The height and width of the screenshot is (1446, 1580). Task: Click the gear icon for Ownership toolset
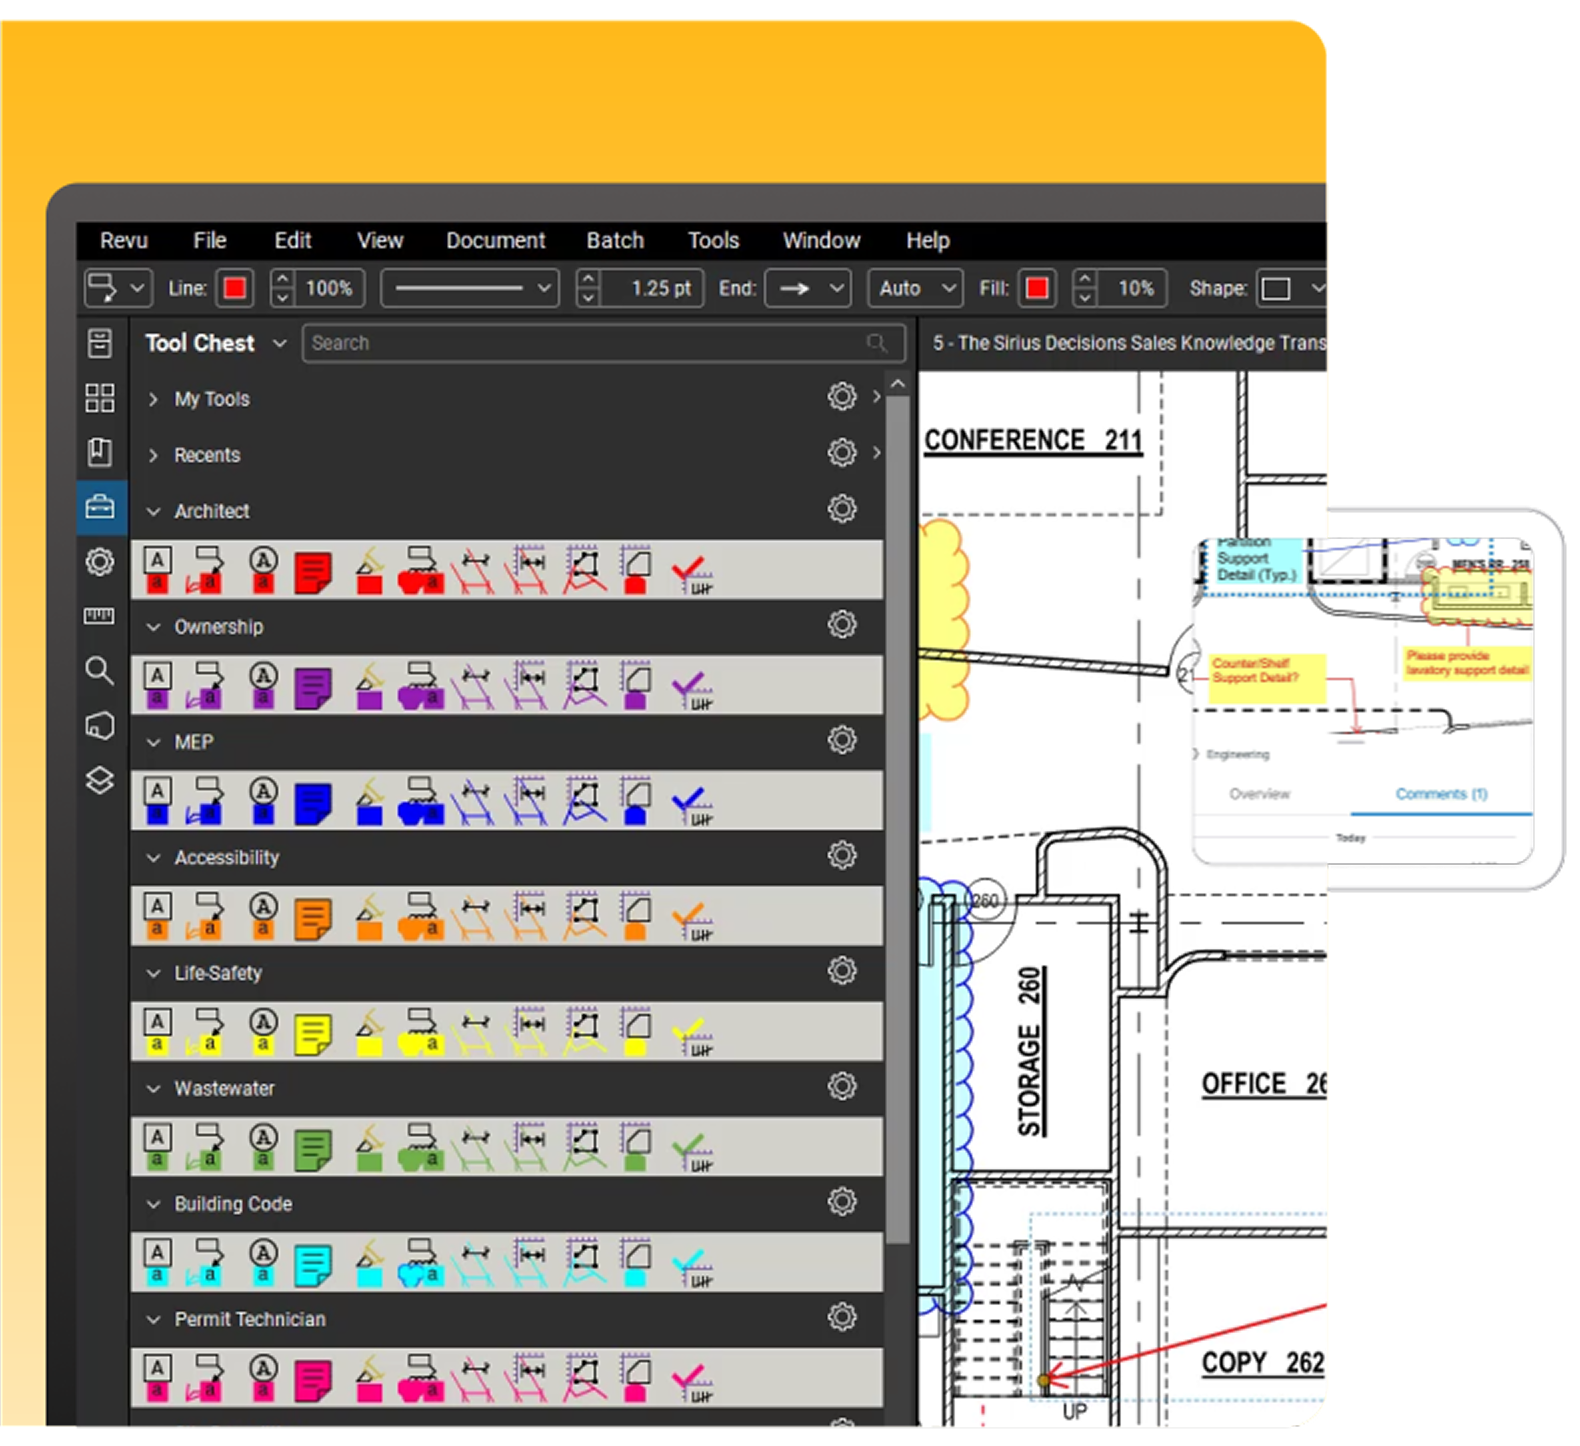(x=842, y=625)
